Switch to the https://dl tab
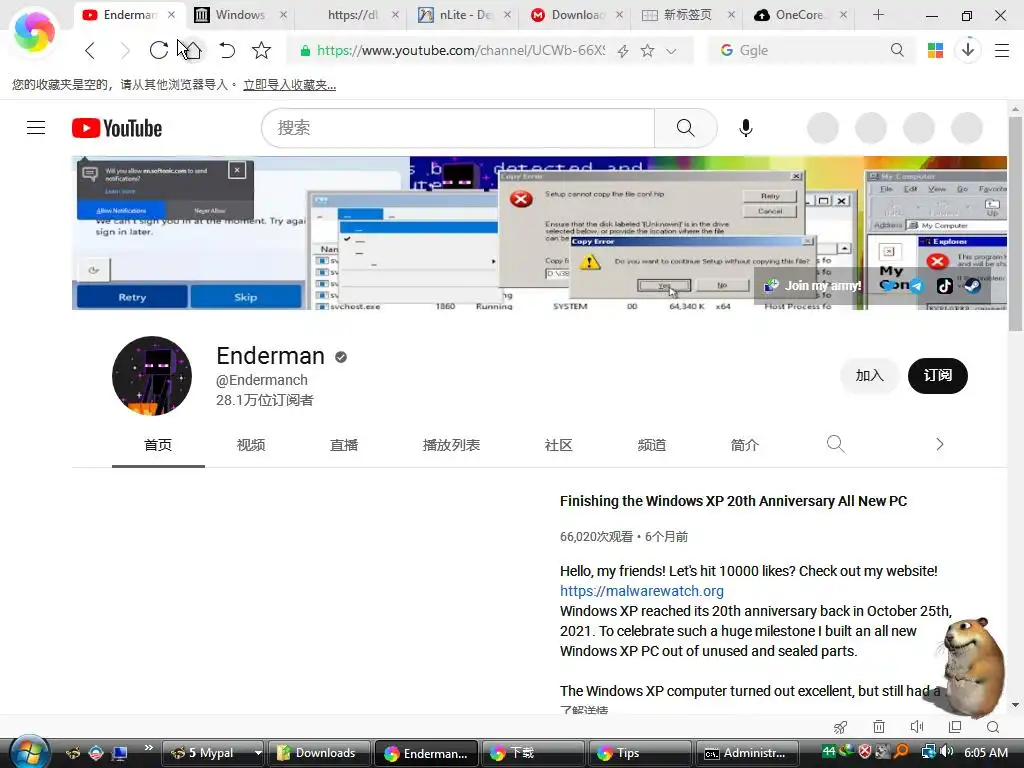This screenshot has height=768, width=1024. pyautogui.click(x=353, y=14)
